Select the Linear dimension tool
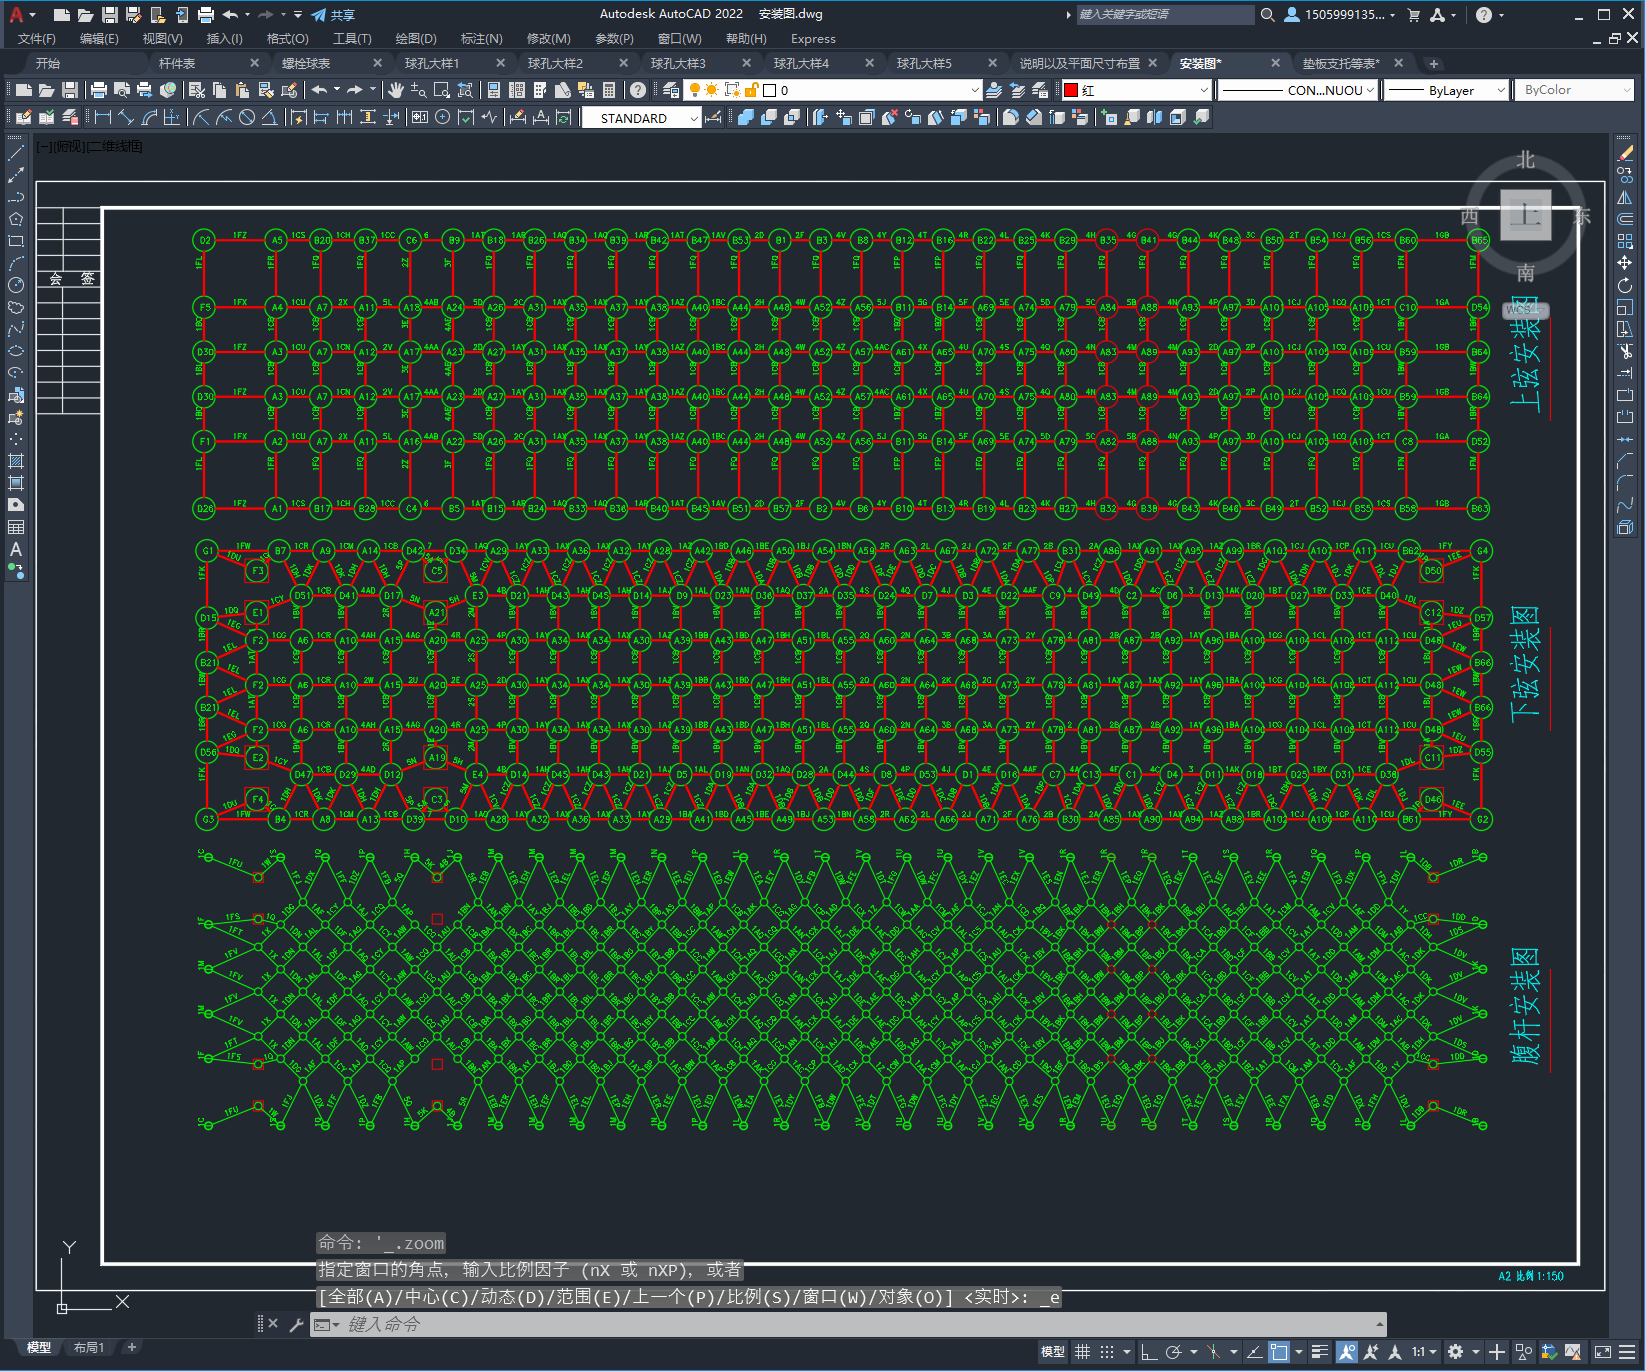1645x1371 pixels. click(102, 117)
